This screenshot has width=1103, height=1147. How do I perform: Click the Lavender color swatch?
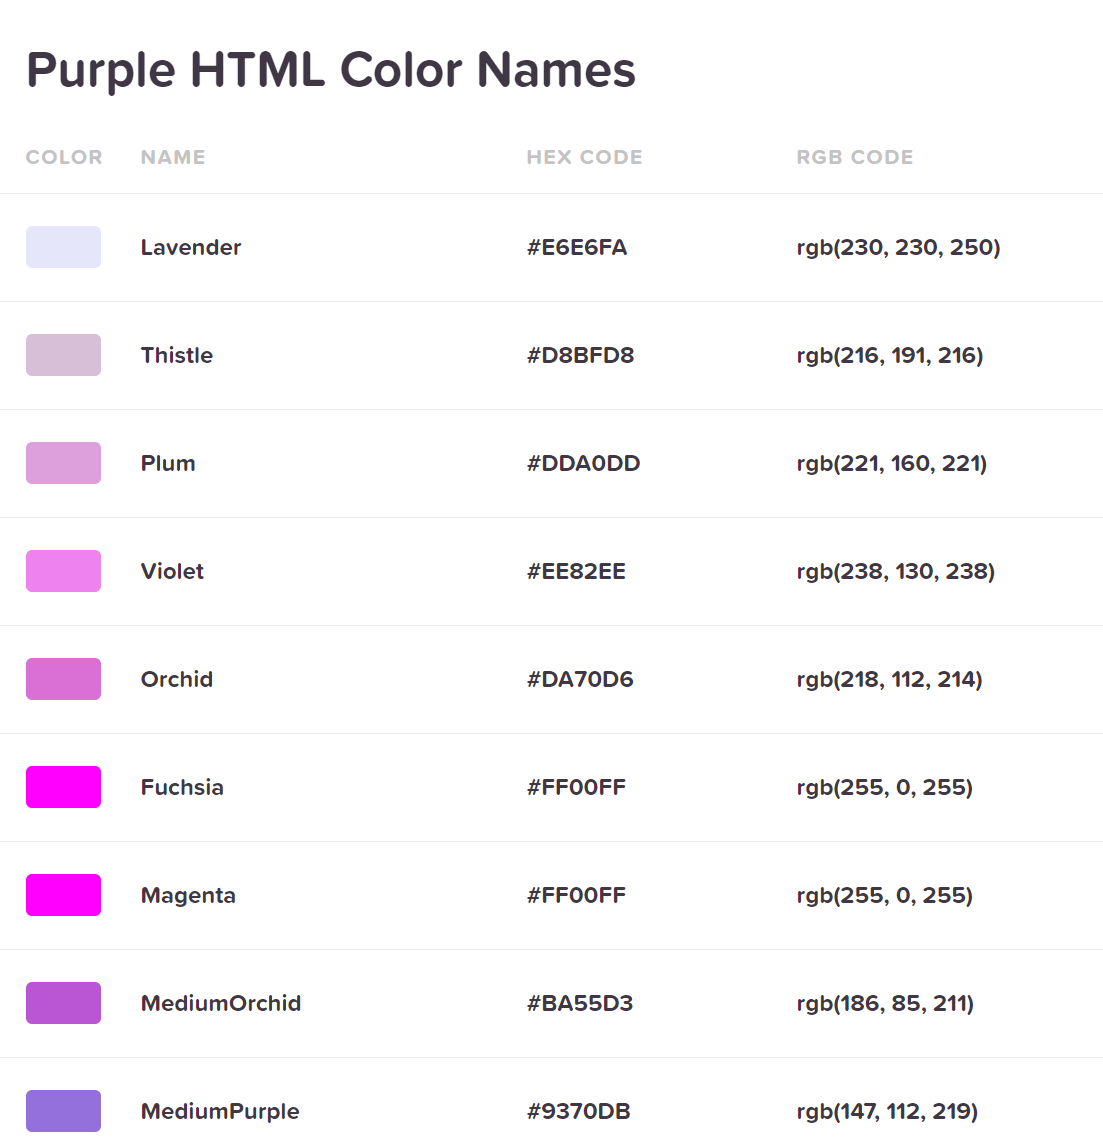(64, 247)
